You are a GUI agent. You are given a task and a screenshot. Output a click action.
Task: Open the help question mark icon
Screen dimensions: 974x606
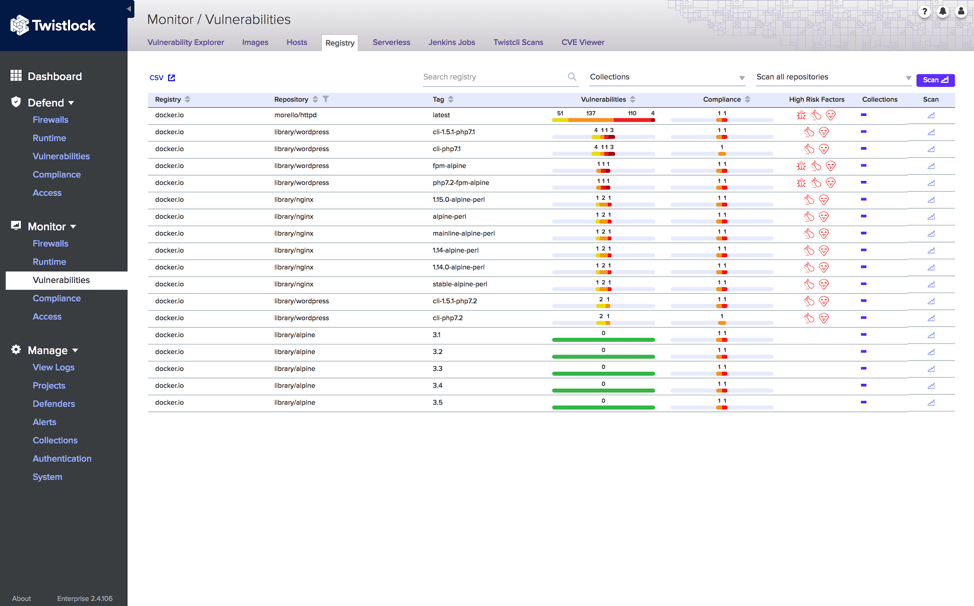pos(924,12)
